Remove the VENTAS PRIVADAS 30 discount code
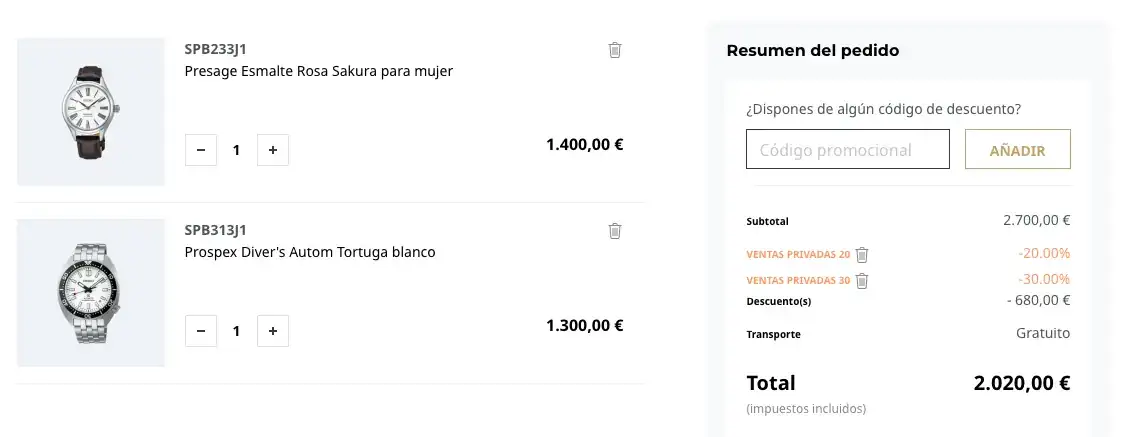This screenshot has width=1137, height=437. tap(861, 280)
